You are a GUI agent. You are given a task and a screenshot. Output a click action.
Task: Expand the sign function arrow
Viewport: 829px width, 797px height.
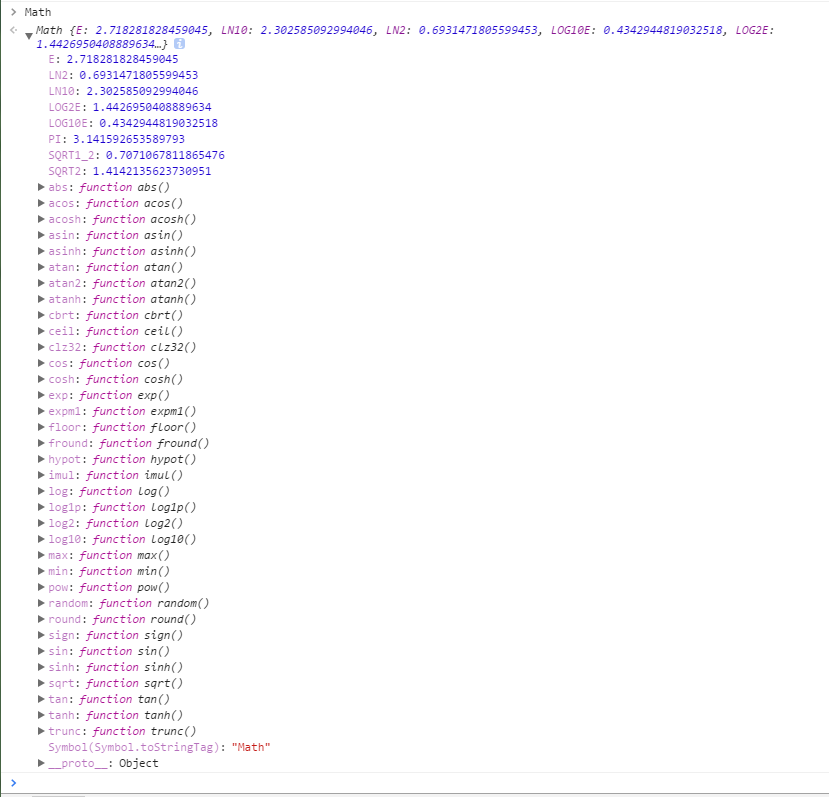pyautogui.click(x=41, y=635)
